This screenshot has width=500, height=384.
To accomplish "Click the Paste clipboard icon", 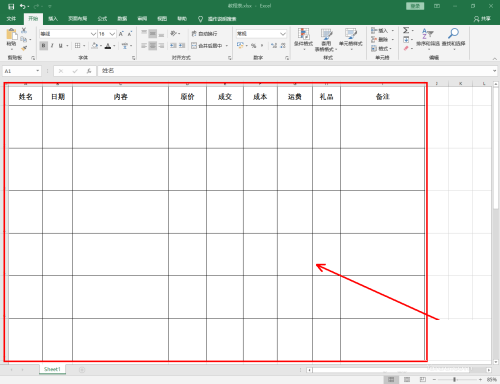I will click(x=11, y=34).
